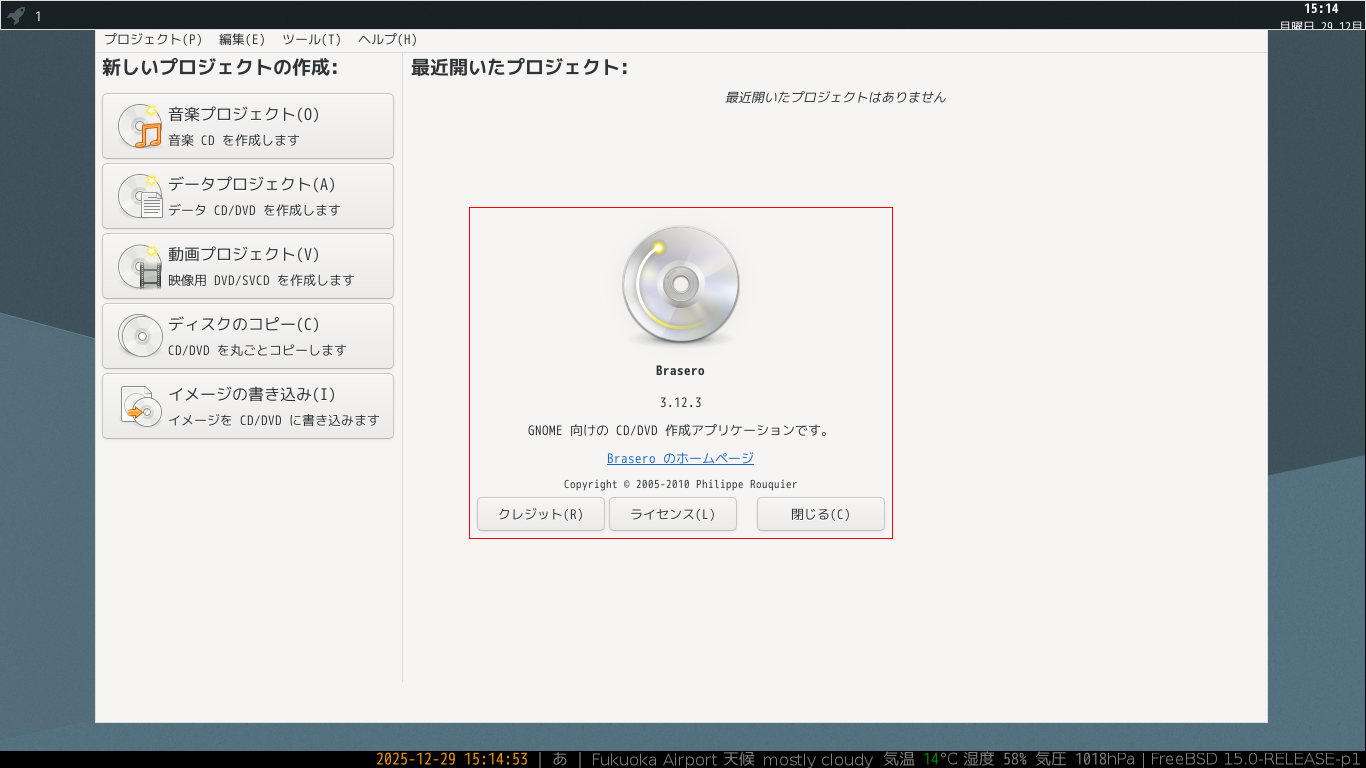This screenshot has width=1366, height=768.
Task: Open the ツール(T) menu
Action: pyautogui.click(x=312, y=40)
